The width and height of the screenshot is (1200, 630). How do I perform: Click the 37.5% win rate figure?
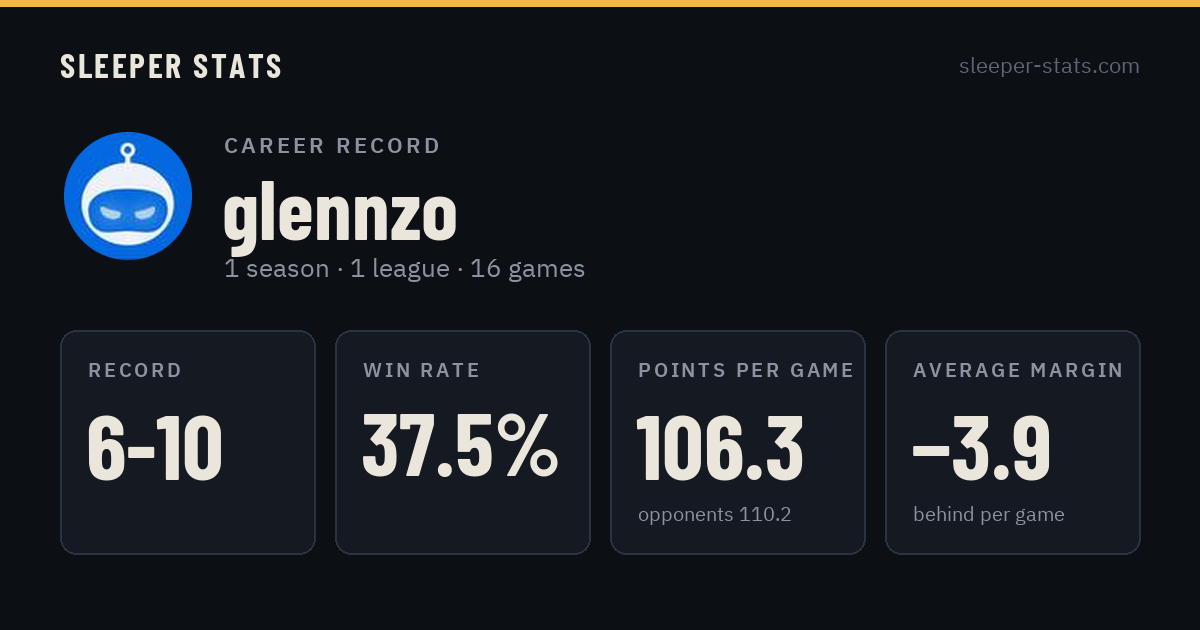460,447
